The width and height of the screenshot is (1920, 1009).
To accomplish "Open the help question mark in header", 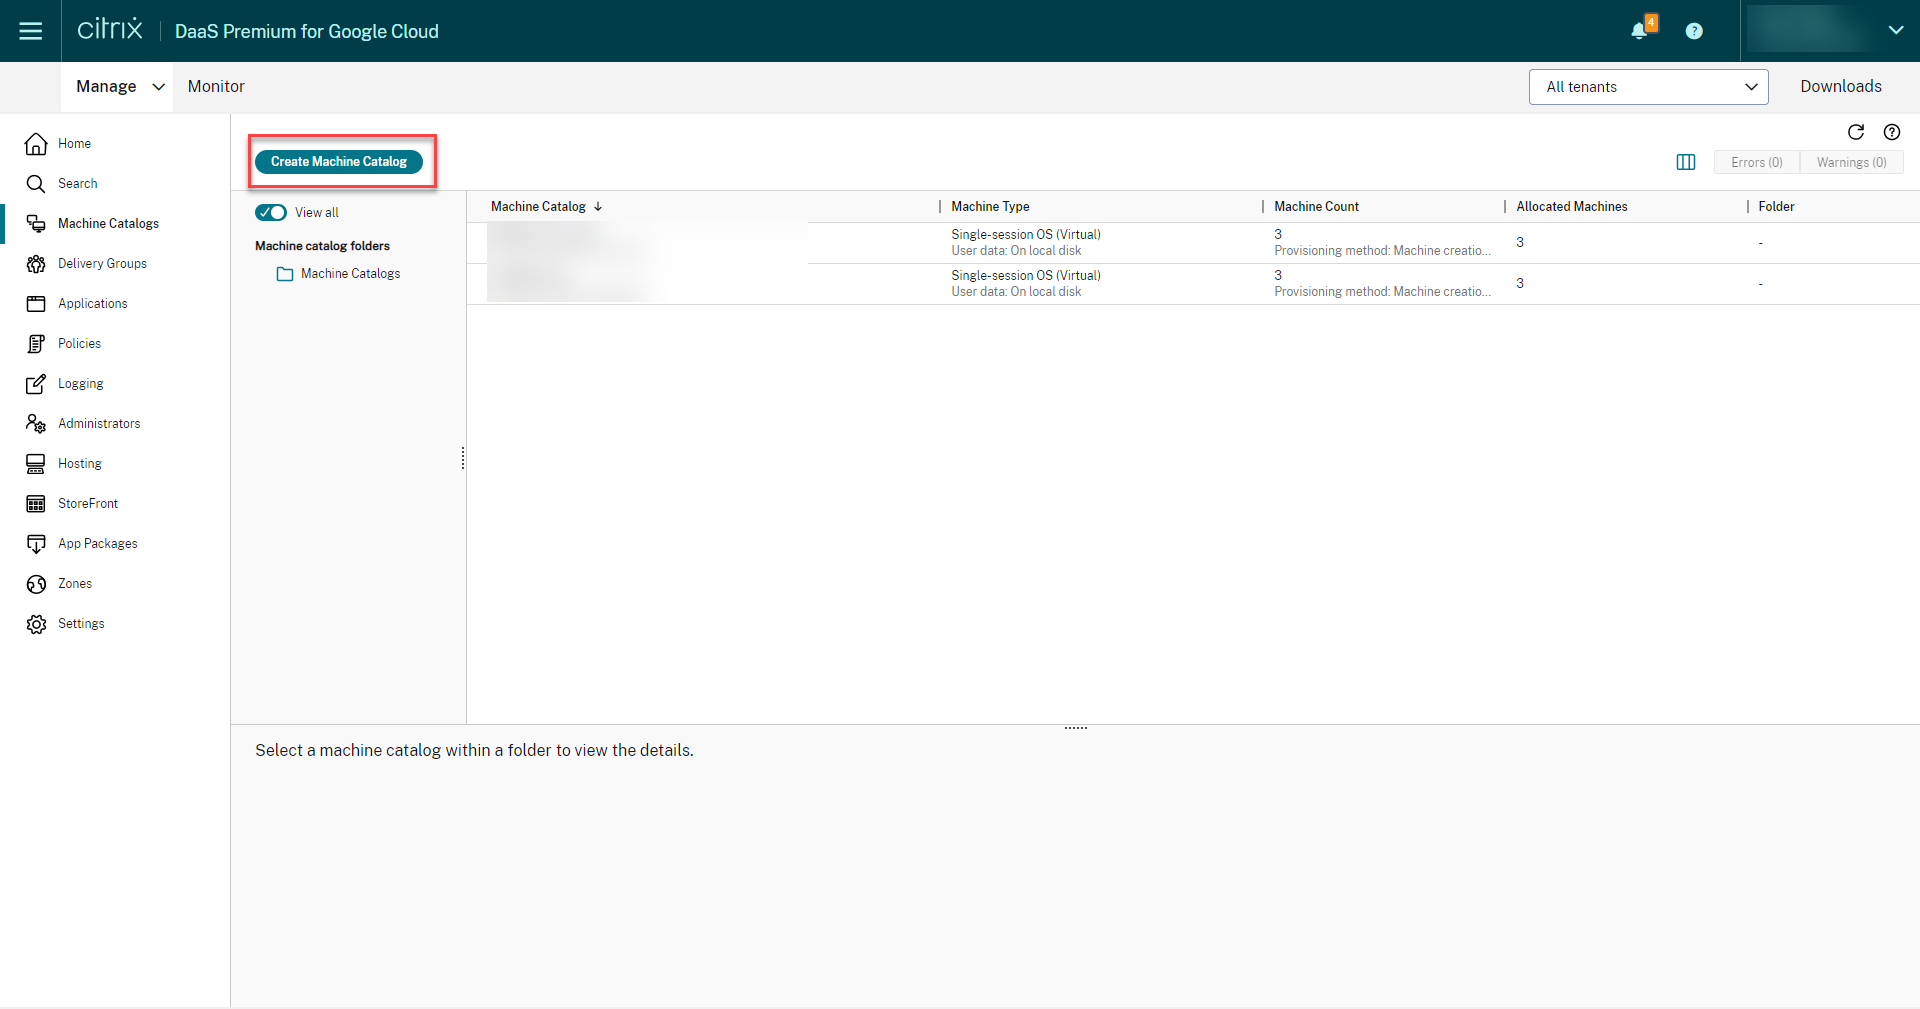I will pyautogui.click(x=1694, y=31).
